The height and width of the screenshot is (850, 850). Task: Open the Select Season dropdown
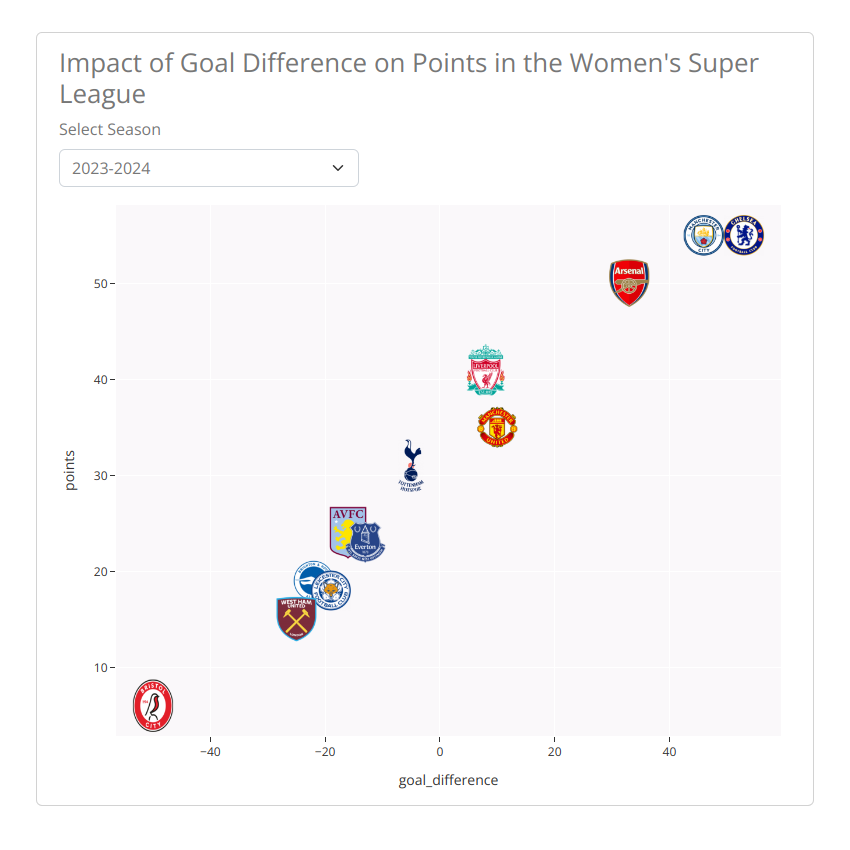pos(209,168)
